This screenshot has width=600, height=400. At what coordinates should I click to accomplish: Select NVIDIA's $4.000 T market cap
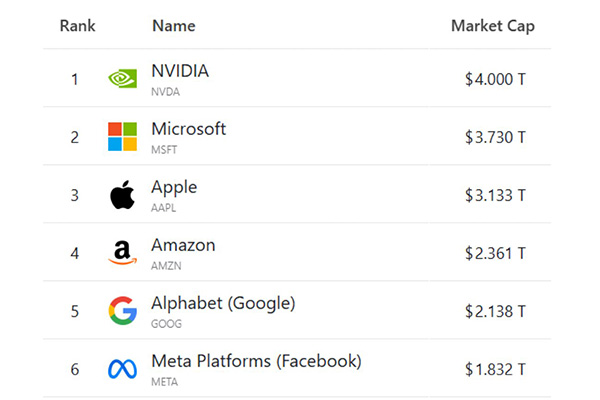(495, 79)
